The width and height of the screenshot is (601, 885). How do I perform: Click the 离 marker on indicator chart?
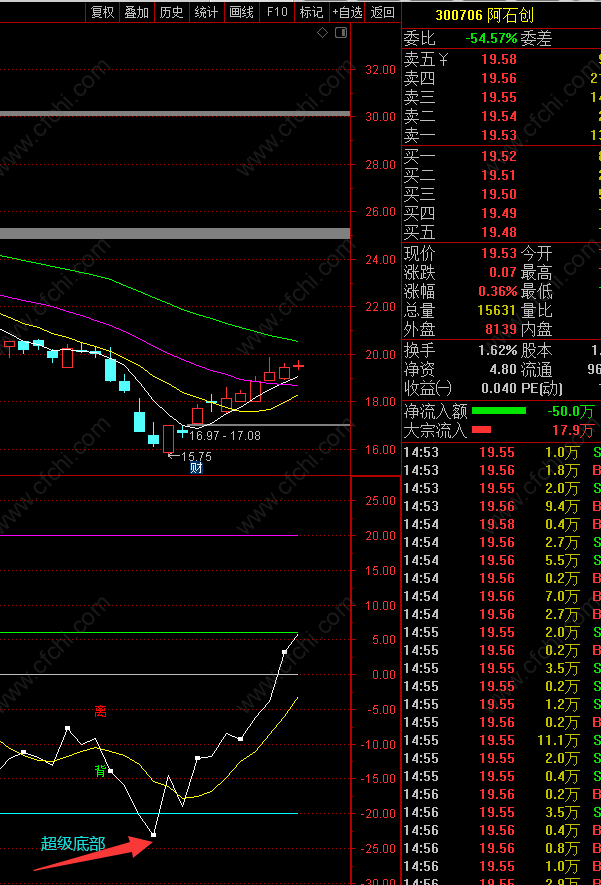click(x=100, y=712)
